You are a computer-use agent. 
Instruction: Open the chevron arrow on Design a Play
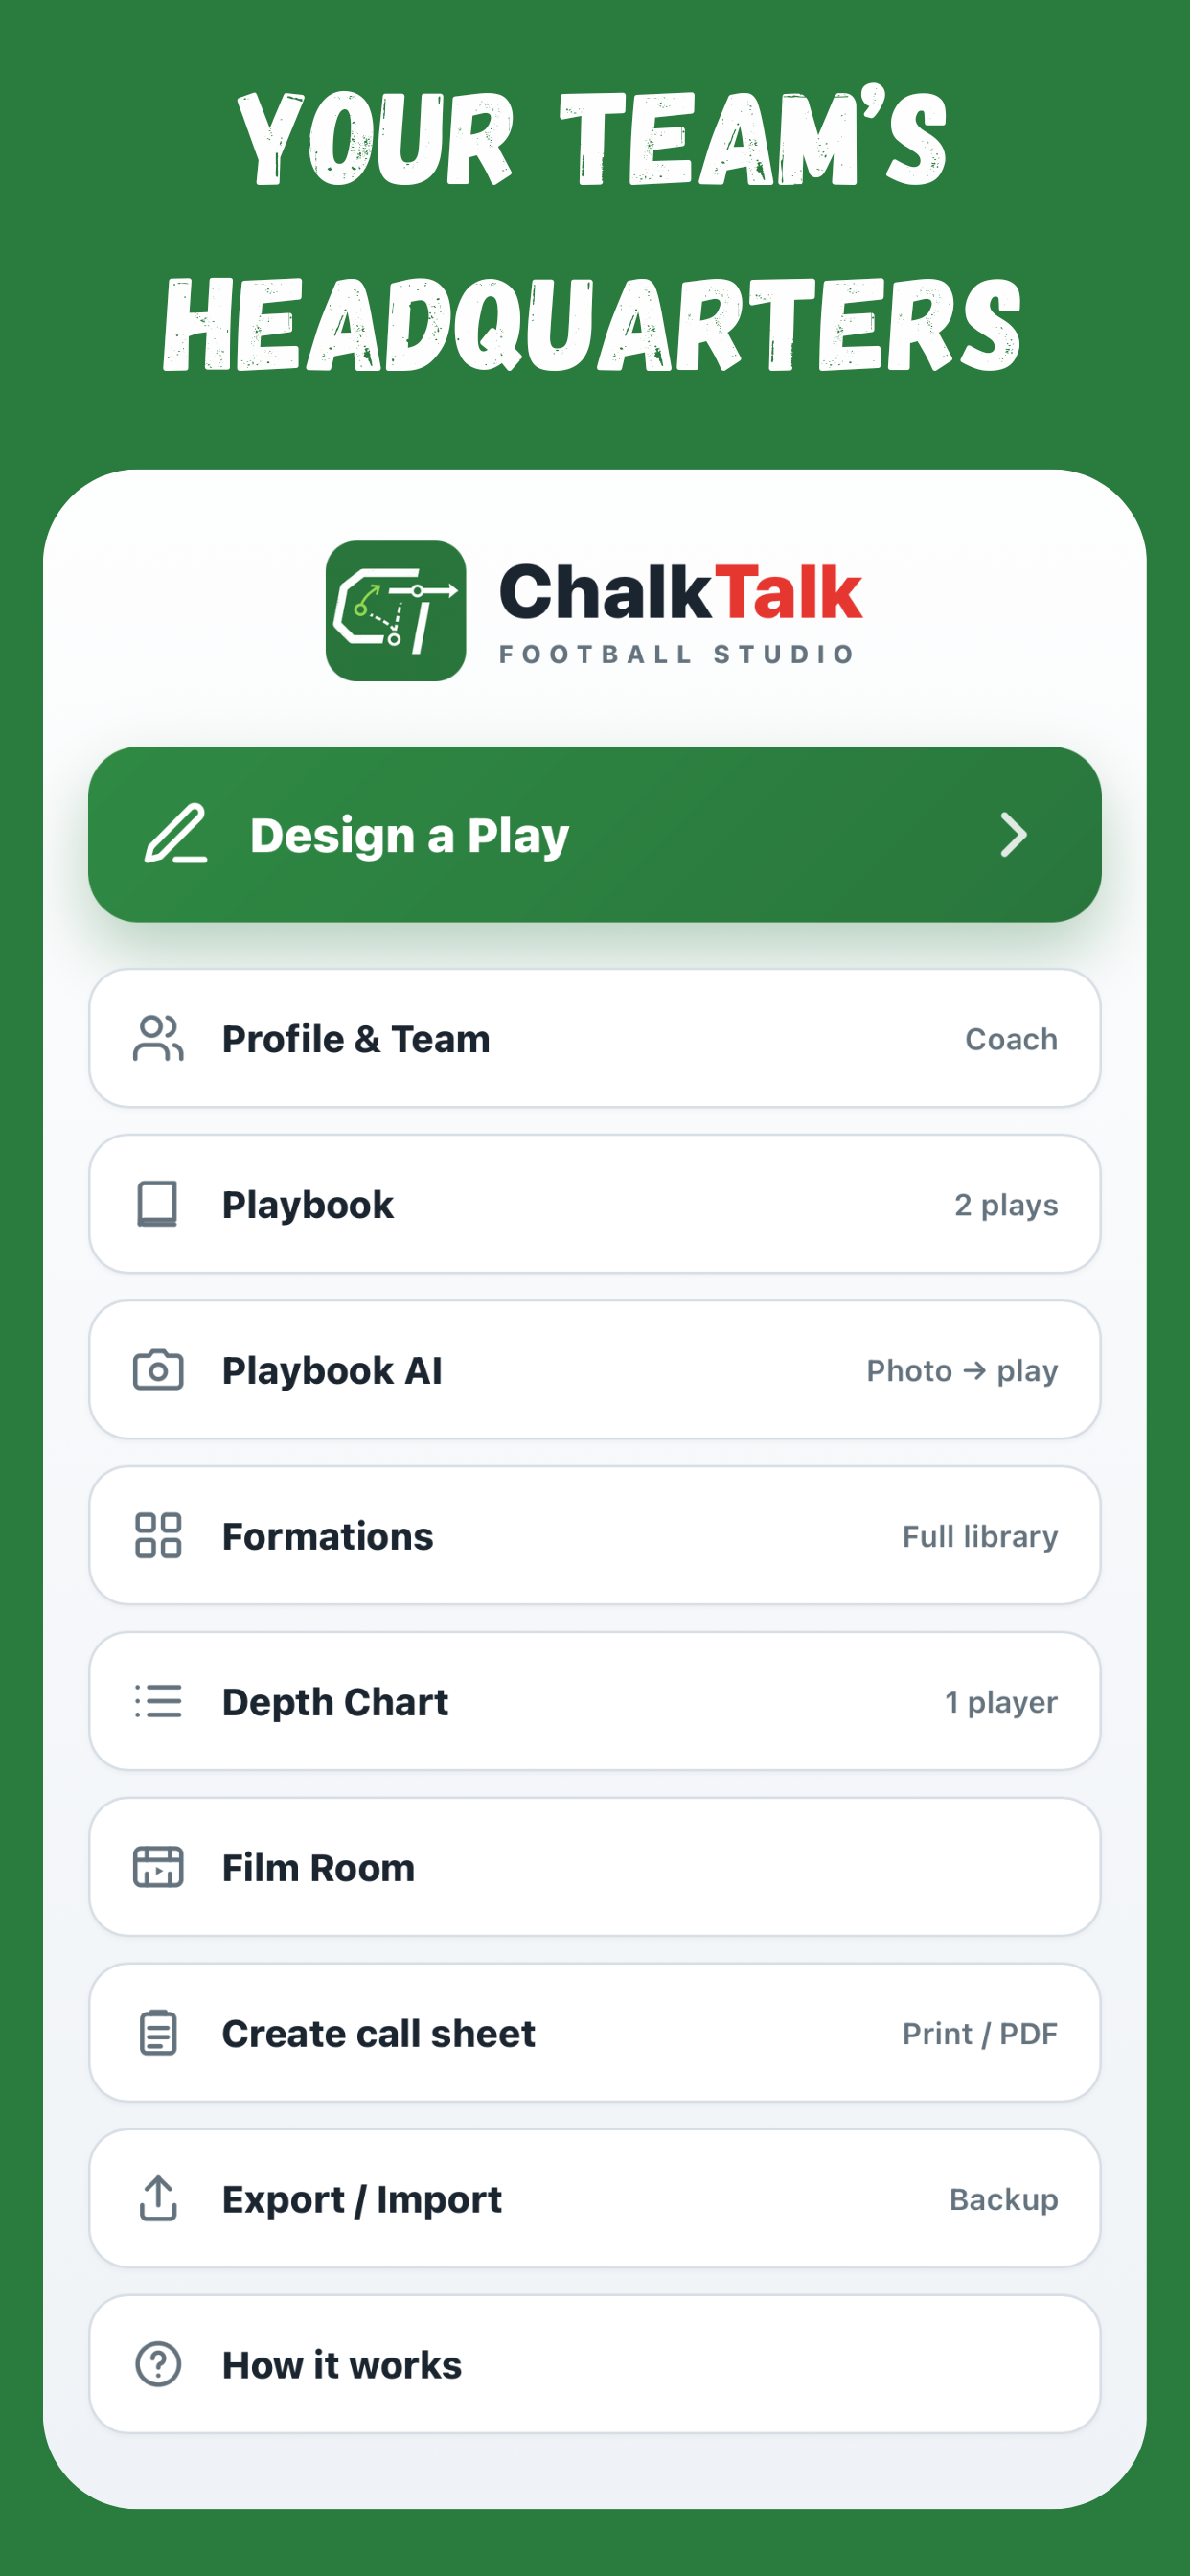pos(1013,835)
